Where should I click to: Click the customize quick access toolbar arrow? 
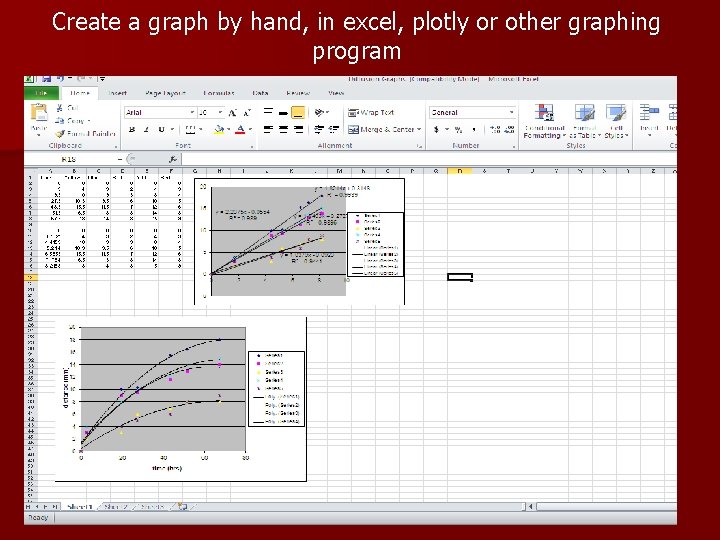point(102,79)
